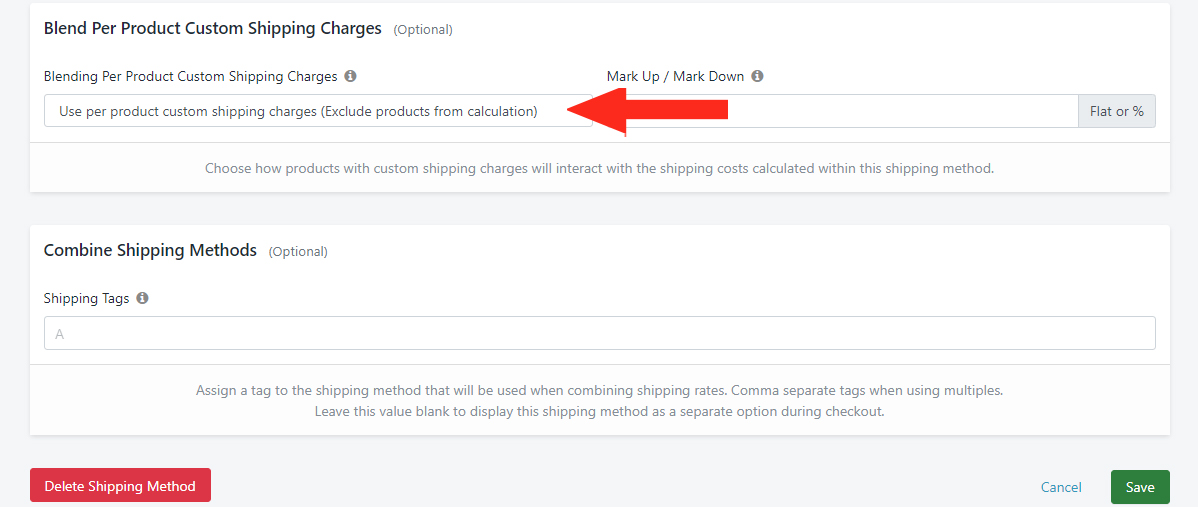Click the green Save button
Screen dimensions: 1198x507
tap(1140, 487)
